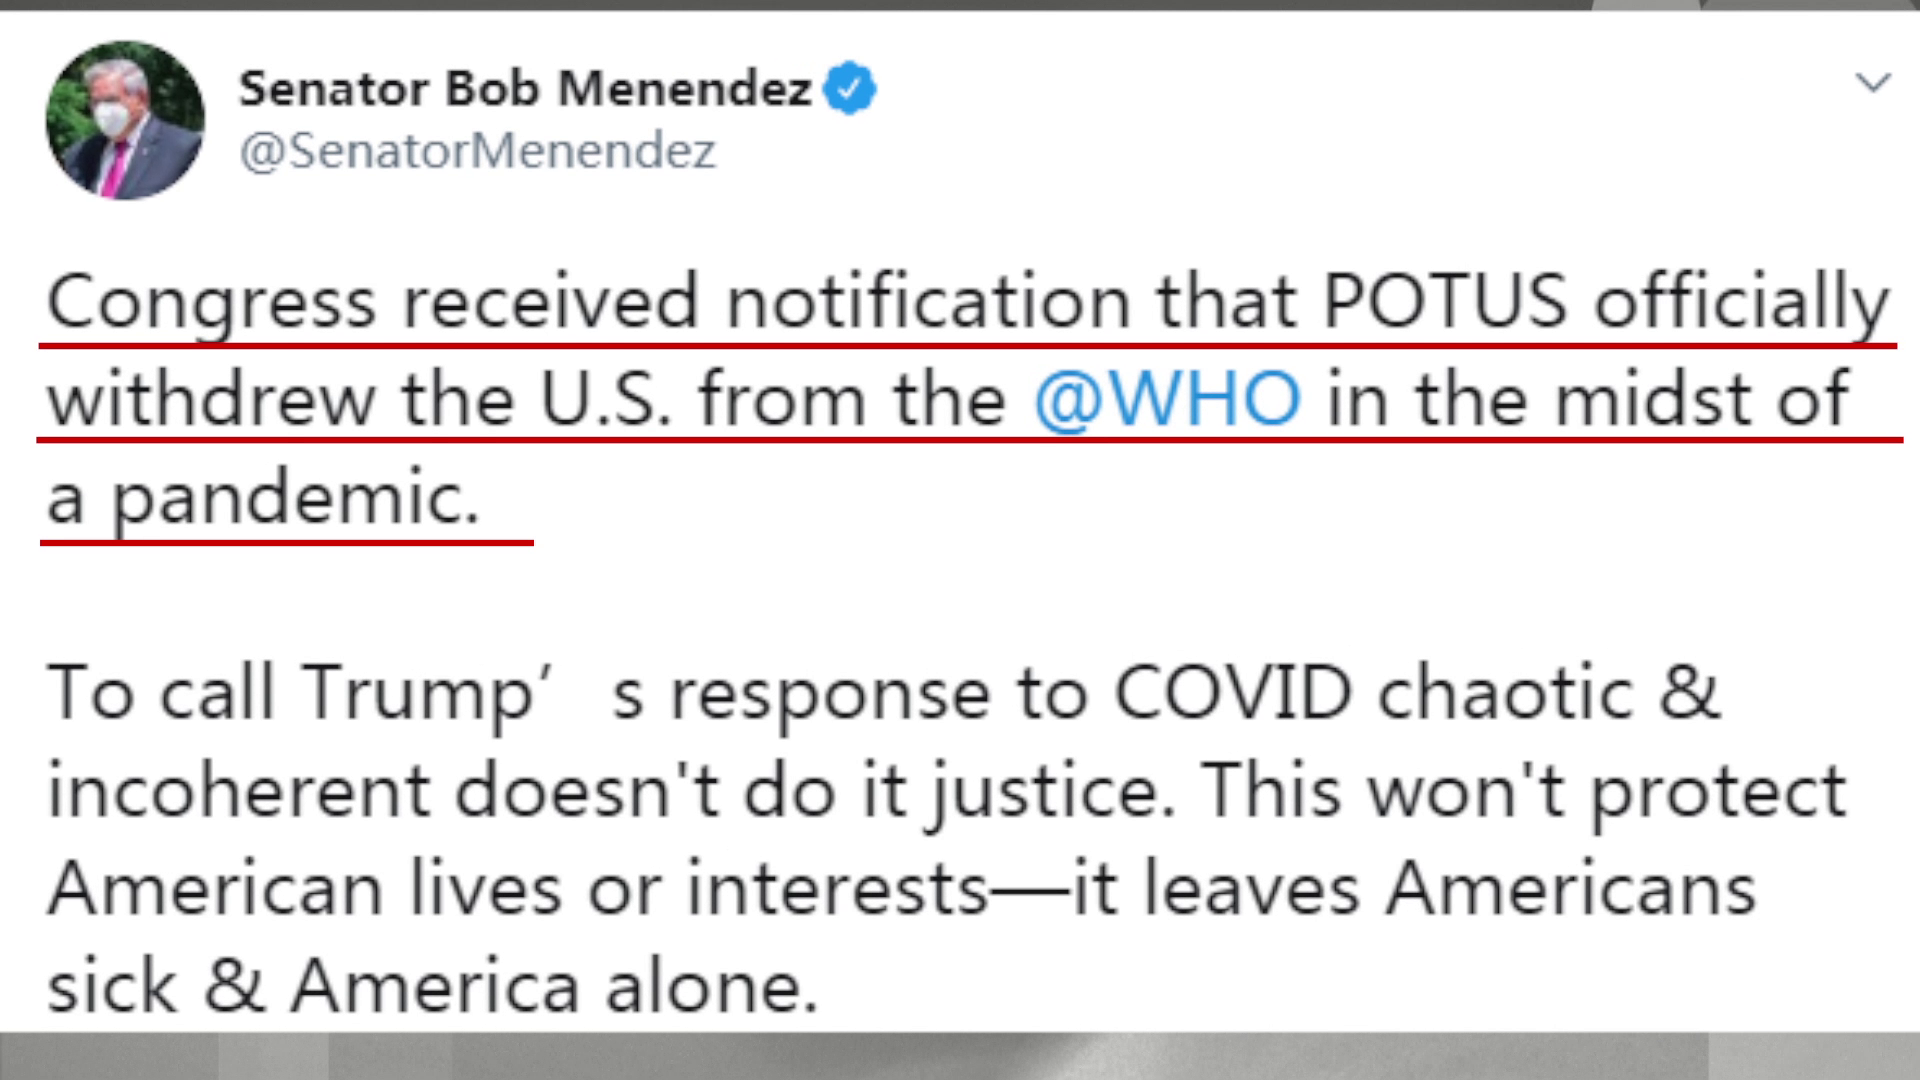Viewport: 1920px width, 1080px height.
Task: Open the tweet options chevron menu
Action: pos(1872,82)
